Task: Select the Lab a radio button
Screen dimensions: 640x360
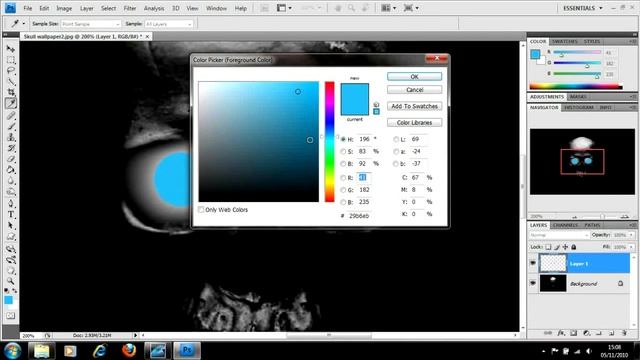Action: click(x=396, y=151)
